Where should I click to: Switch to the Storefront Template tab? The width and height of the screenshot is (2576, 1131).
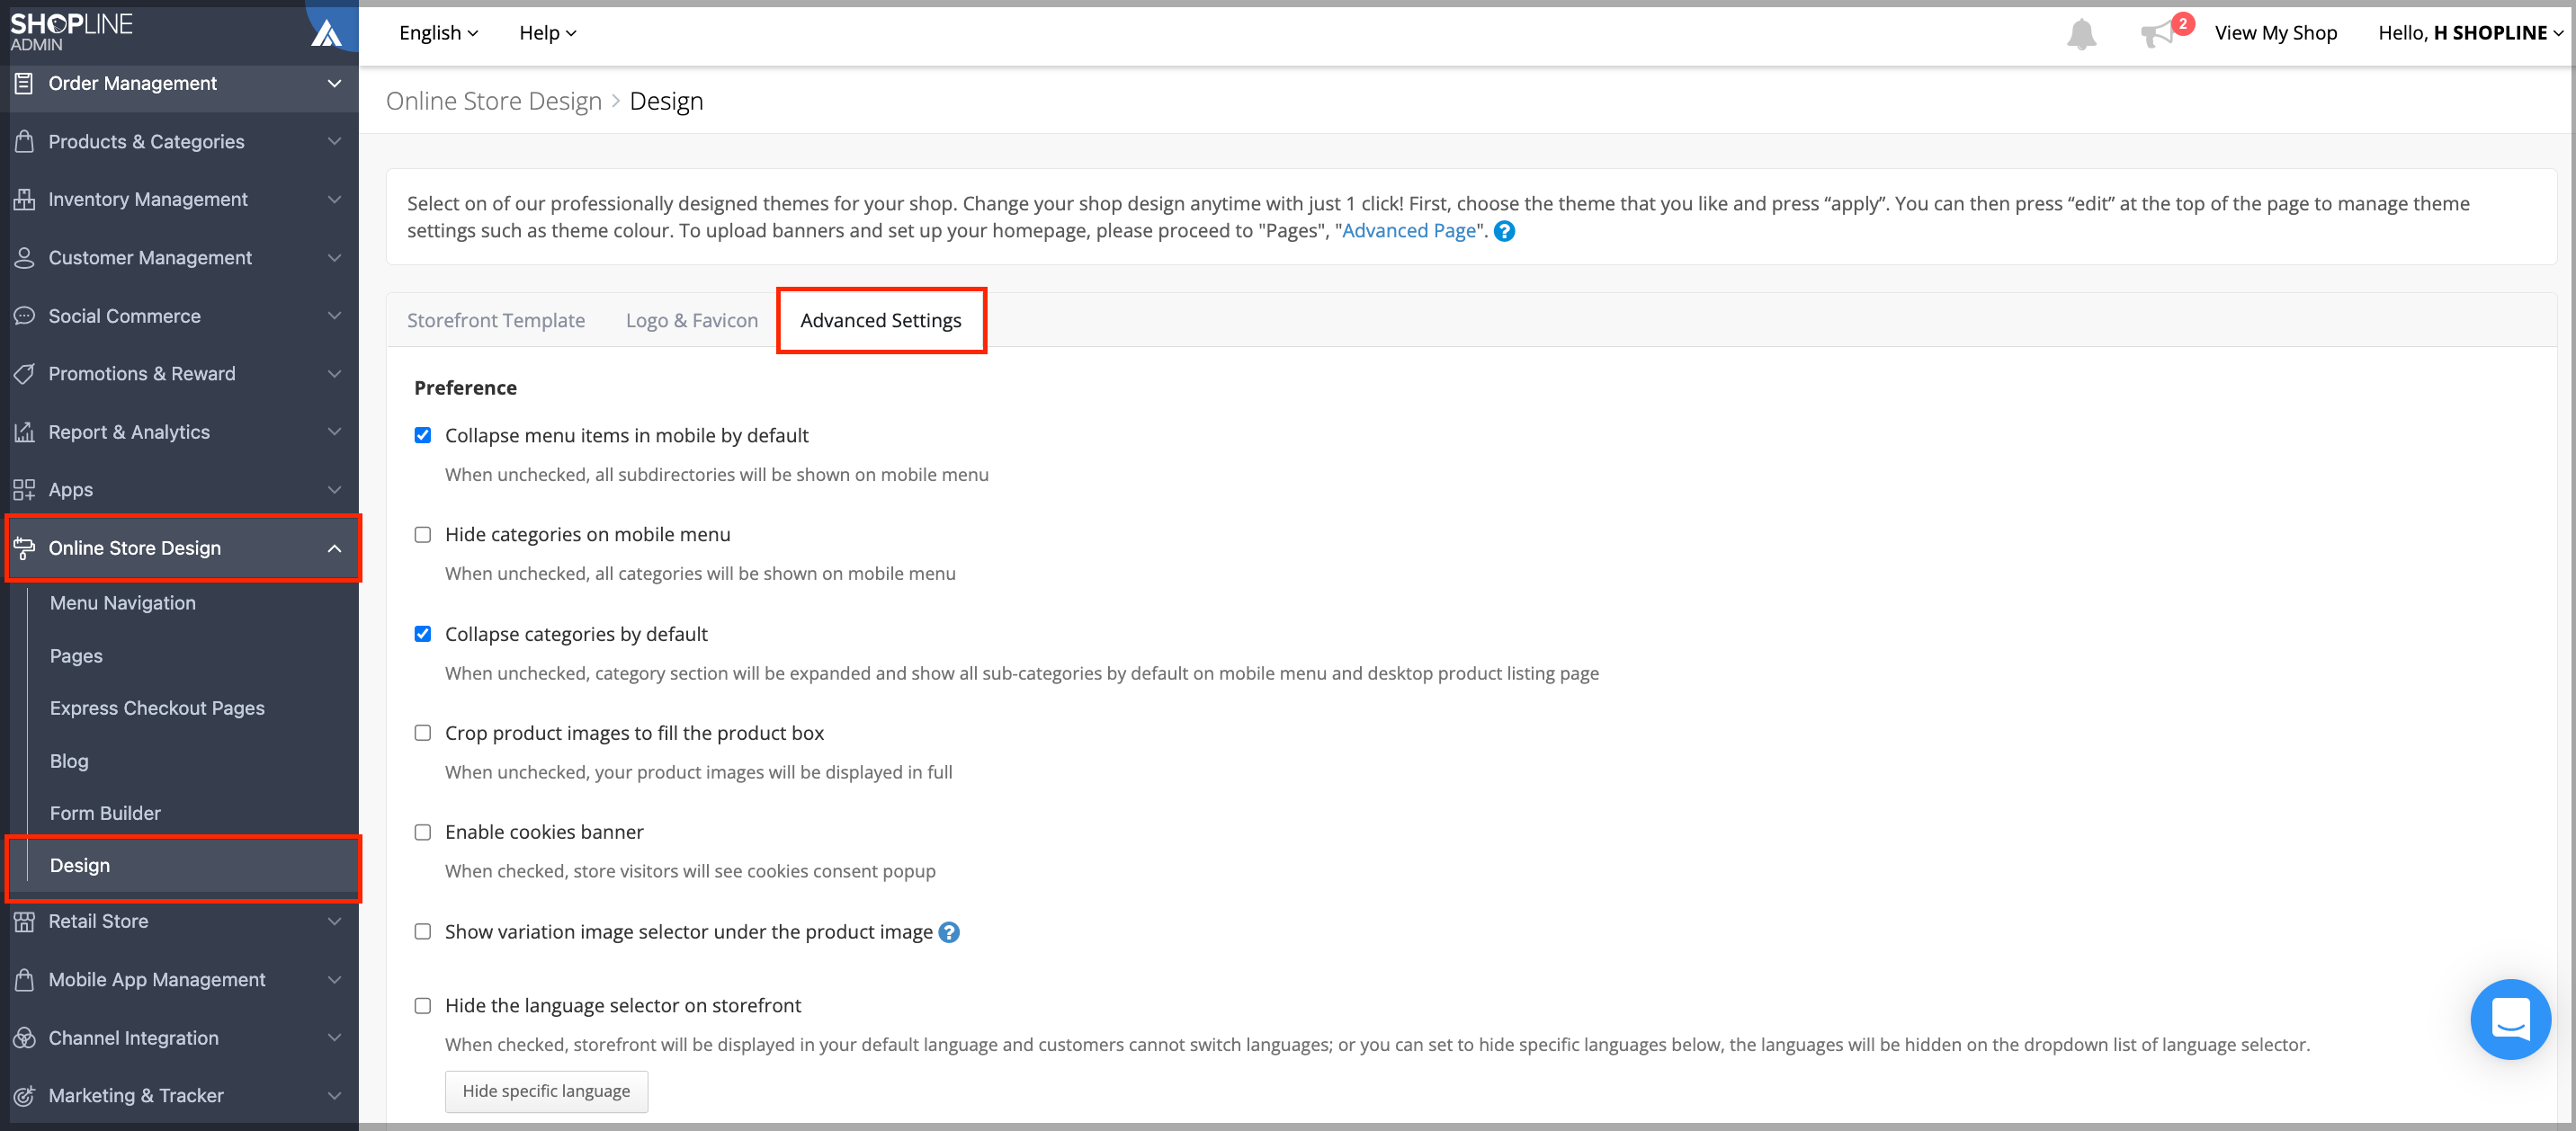point(496,320)
